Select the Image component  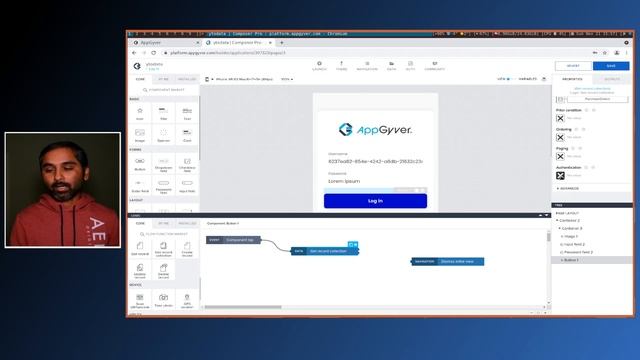(140, 135)
